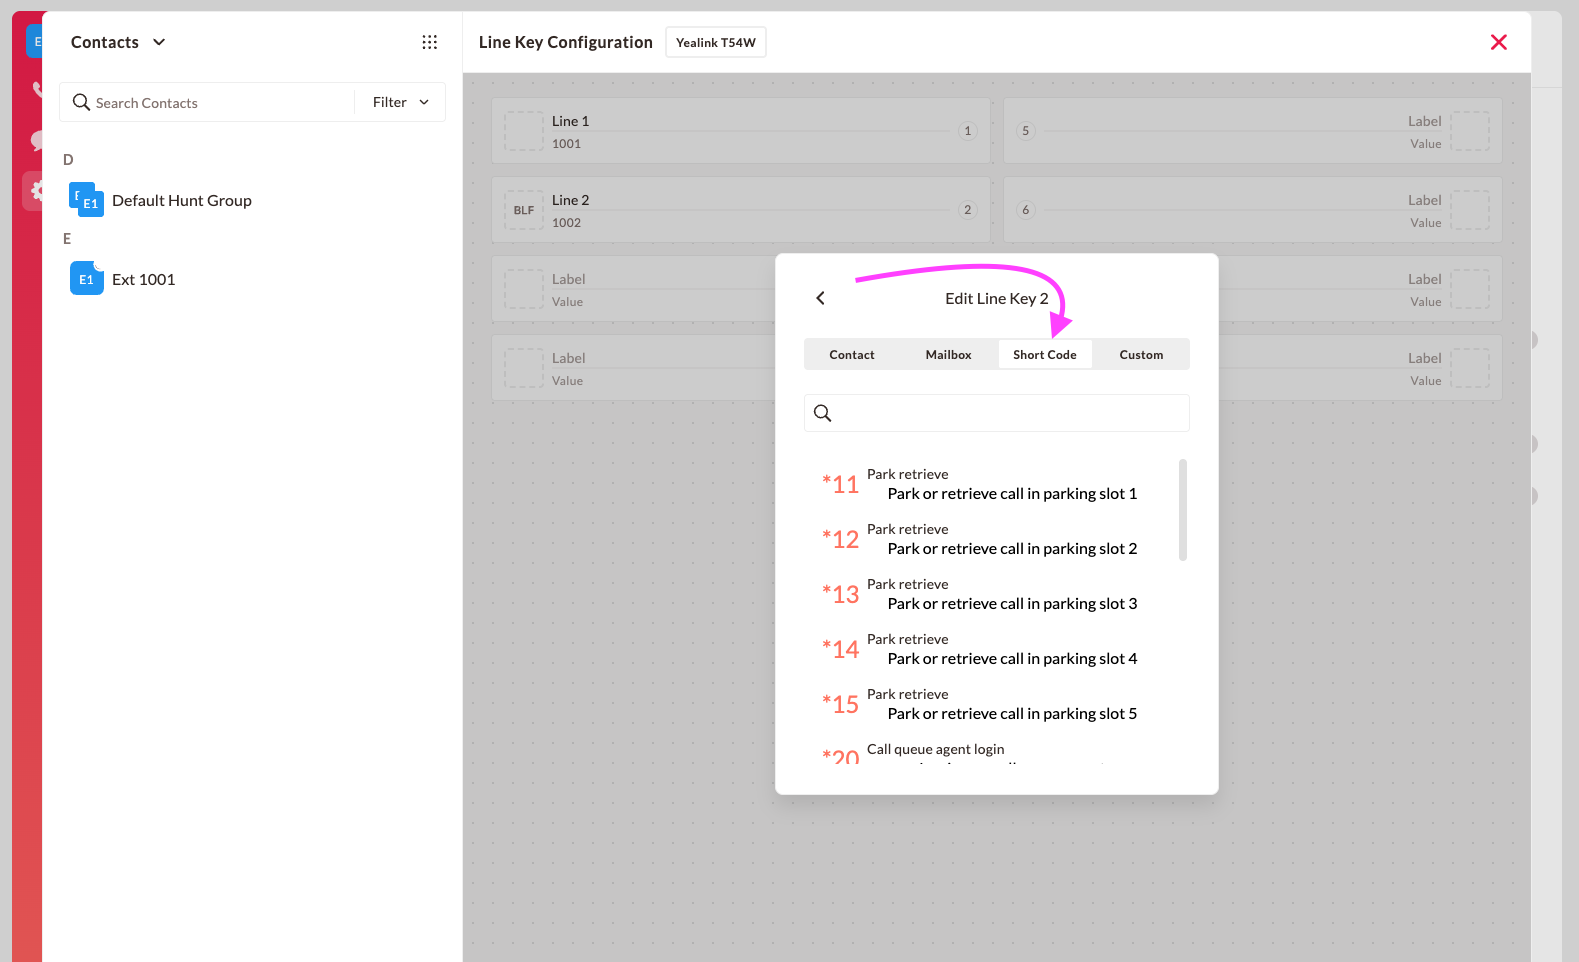
Task: Switch to the Mailbox tab
Action: (x=949, y=355)
